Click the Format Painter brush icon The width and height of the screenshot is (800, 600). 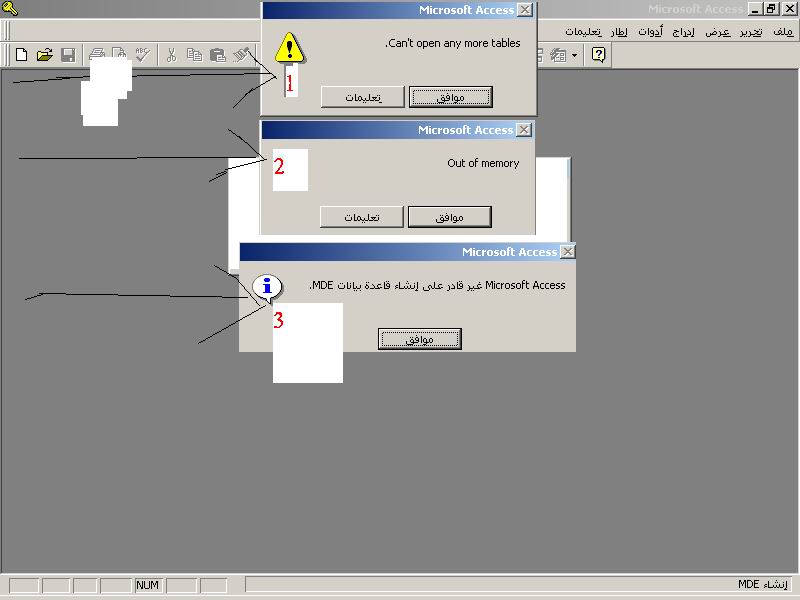point(241,55)
